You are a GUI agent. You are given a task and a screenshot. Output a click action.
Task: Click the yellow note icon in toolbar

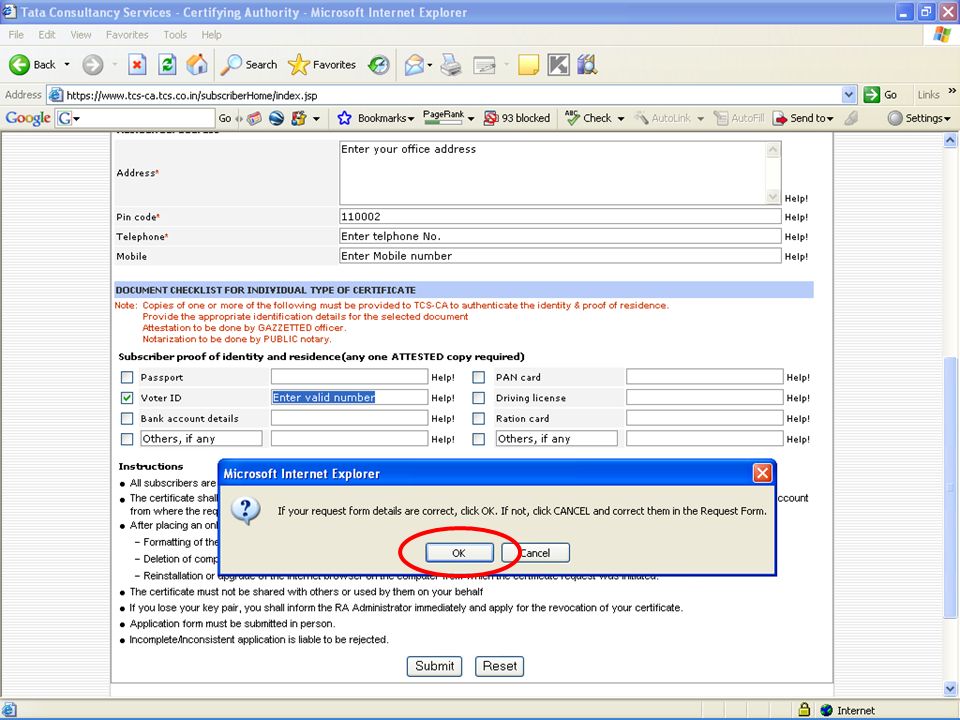pos(528,64)
